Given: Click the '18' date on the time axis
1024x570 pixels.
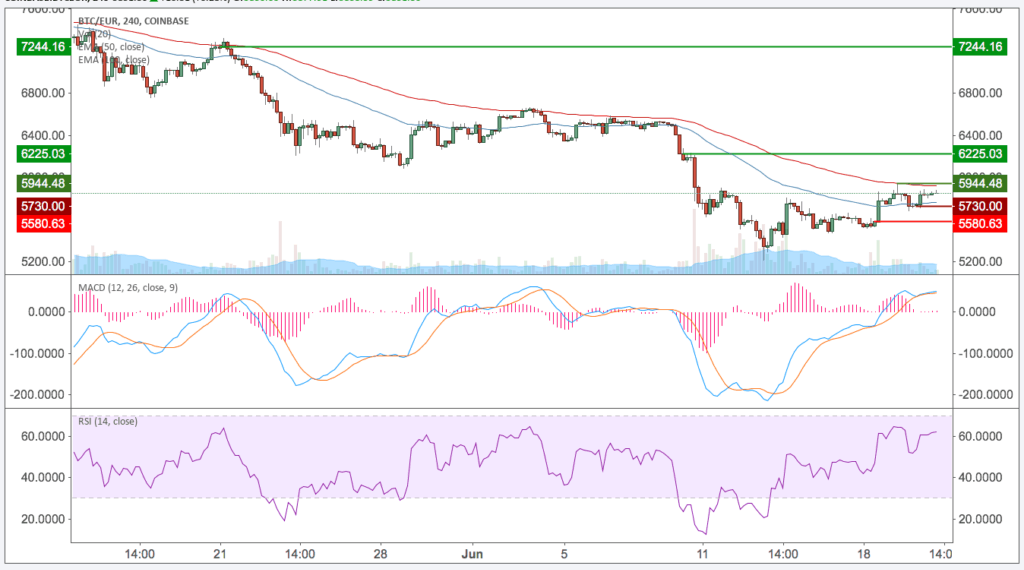Looking at the screenshot, I should click(865, 550).
